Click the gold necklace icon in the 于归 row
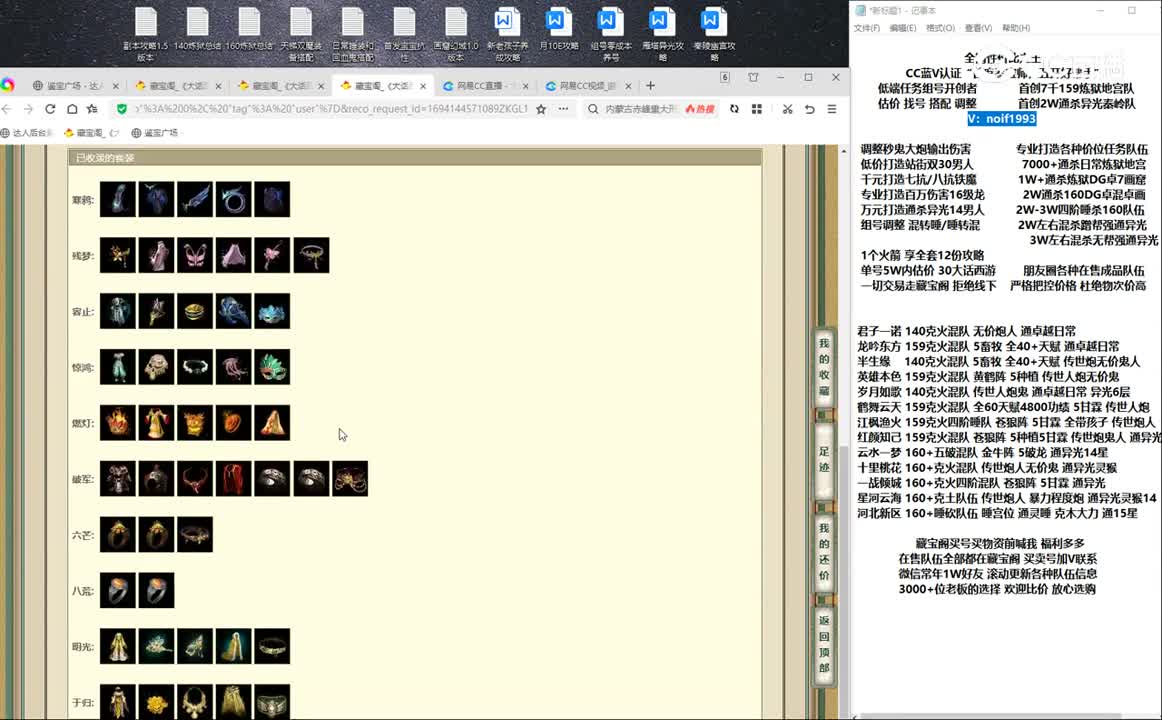 [195, 701]
